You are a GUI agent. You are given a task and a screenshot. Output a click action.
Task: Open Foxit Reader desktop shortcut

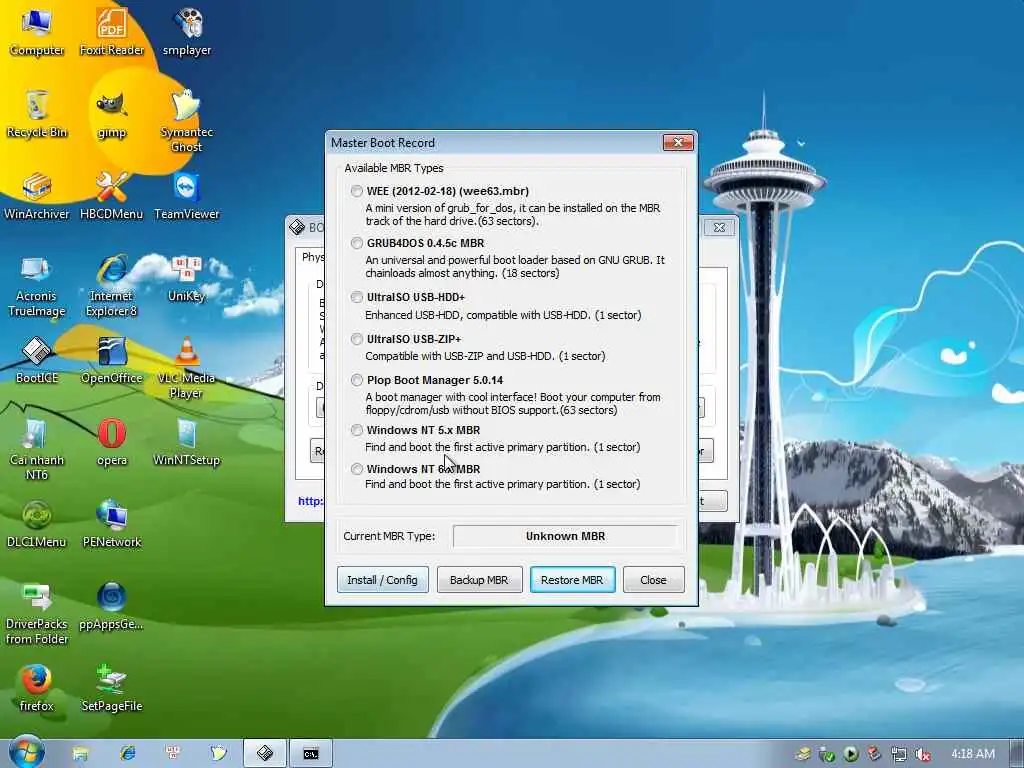[x=112, y=31]
